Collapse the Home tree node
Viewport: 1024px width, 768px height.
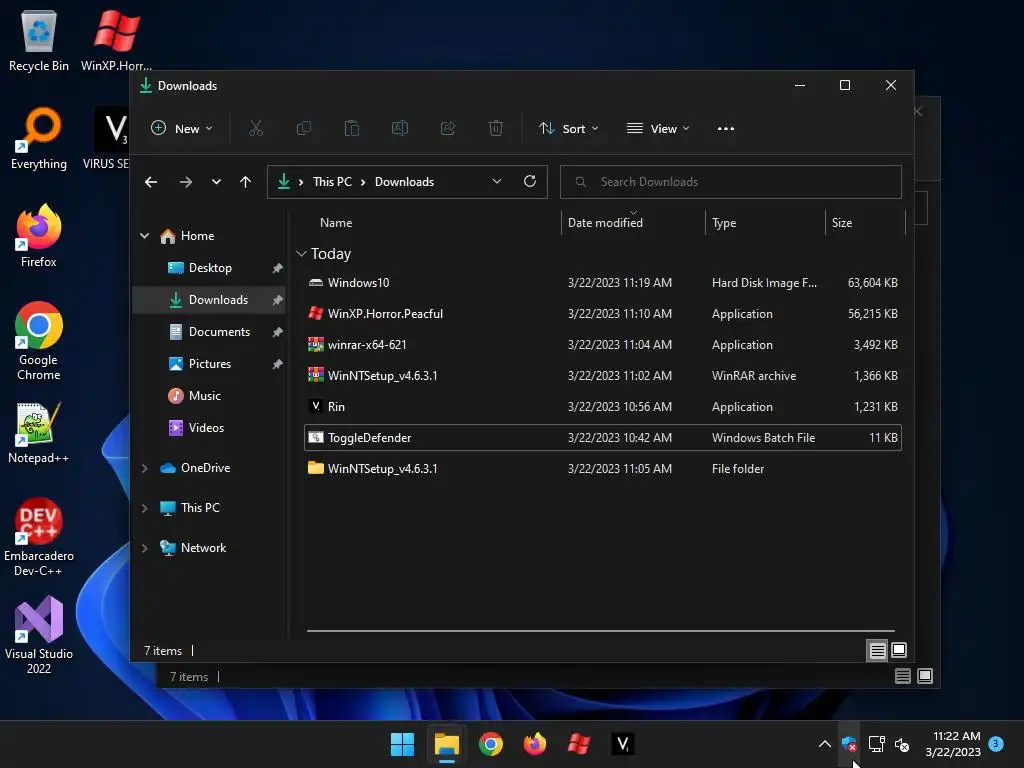coord(144,236)
